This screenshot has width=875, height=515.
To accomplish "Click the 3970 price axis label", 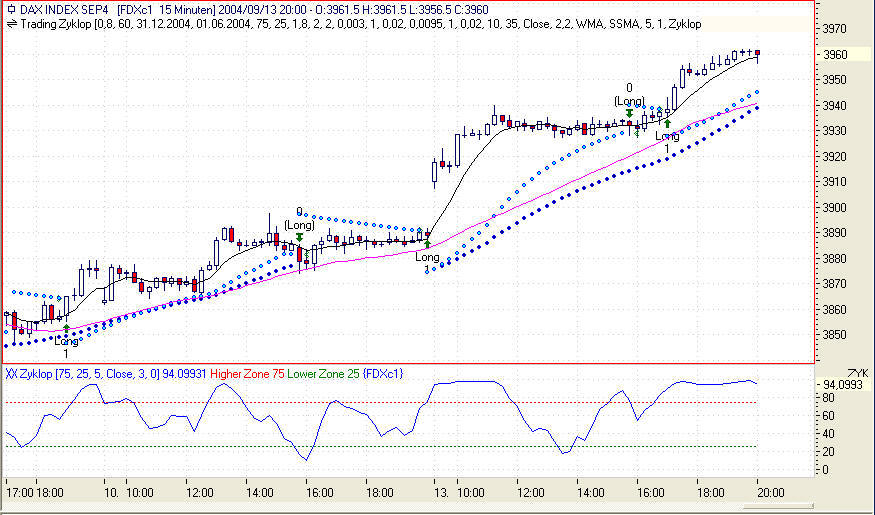I will [x=836, y=28].
